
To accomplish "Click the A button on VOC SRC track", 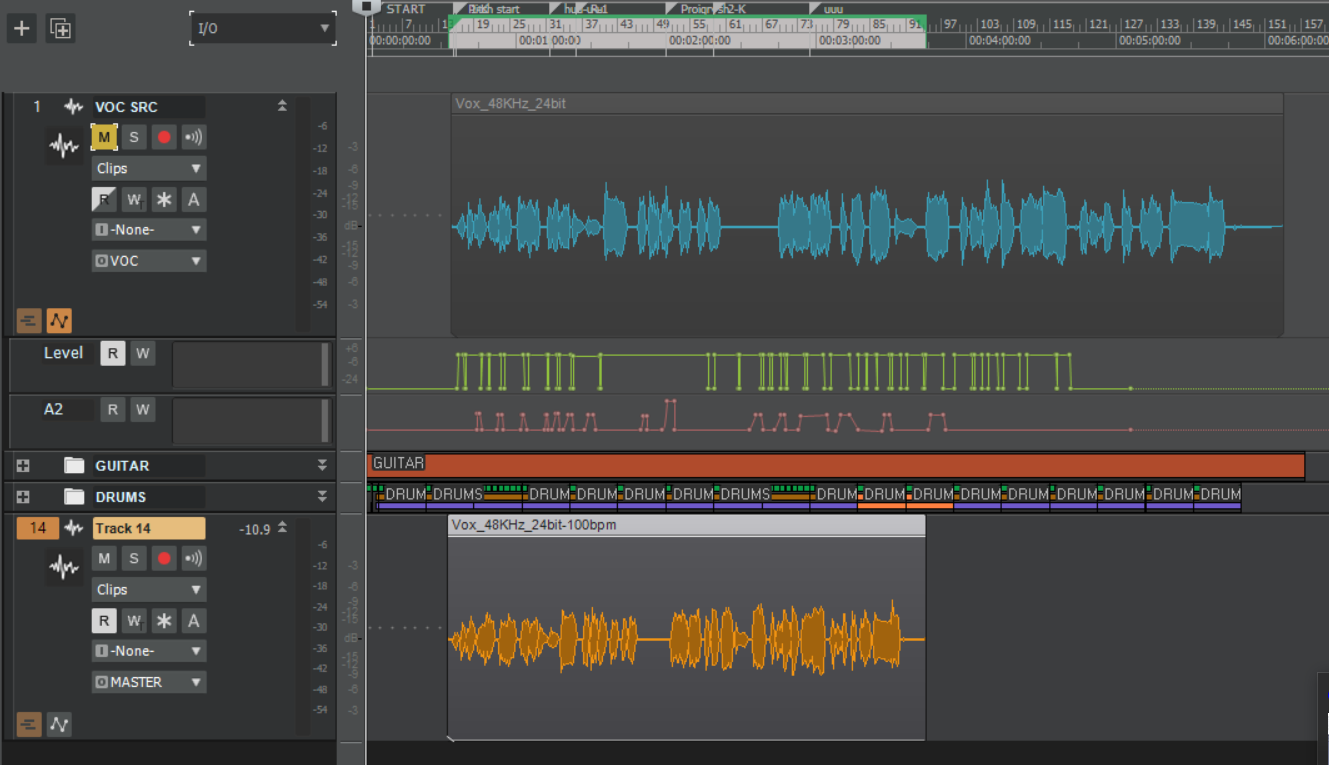I will pyautogui.click(x=193, y=200).
